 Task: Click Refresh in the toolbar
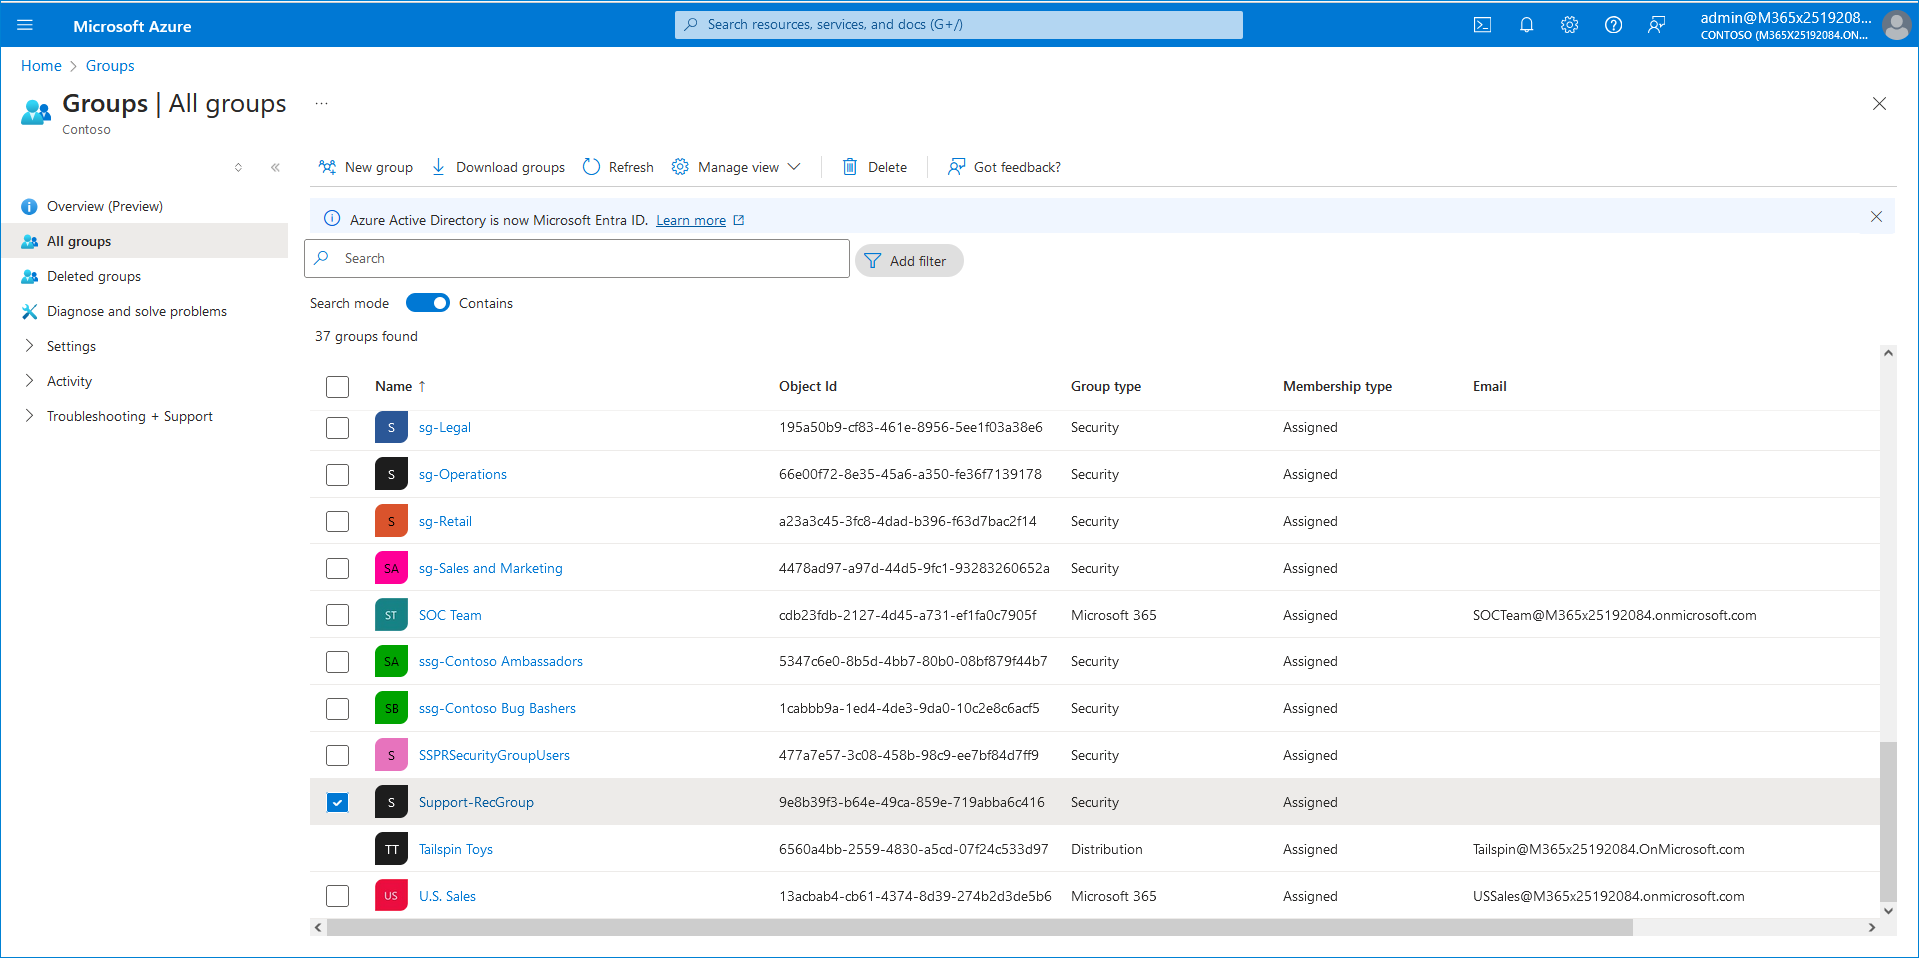(618, 167)
